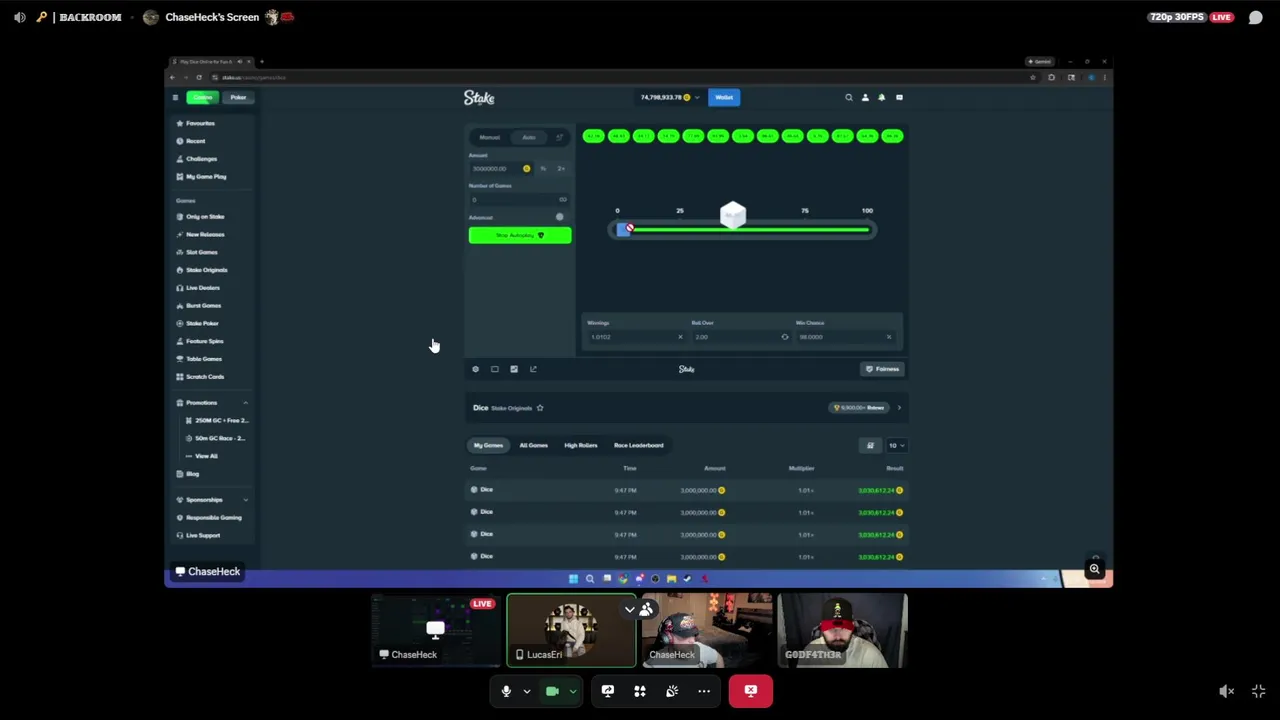Select the High Rollers tab
1280x720 pixels.
580,445
